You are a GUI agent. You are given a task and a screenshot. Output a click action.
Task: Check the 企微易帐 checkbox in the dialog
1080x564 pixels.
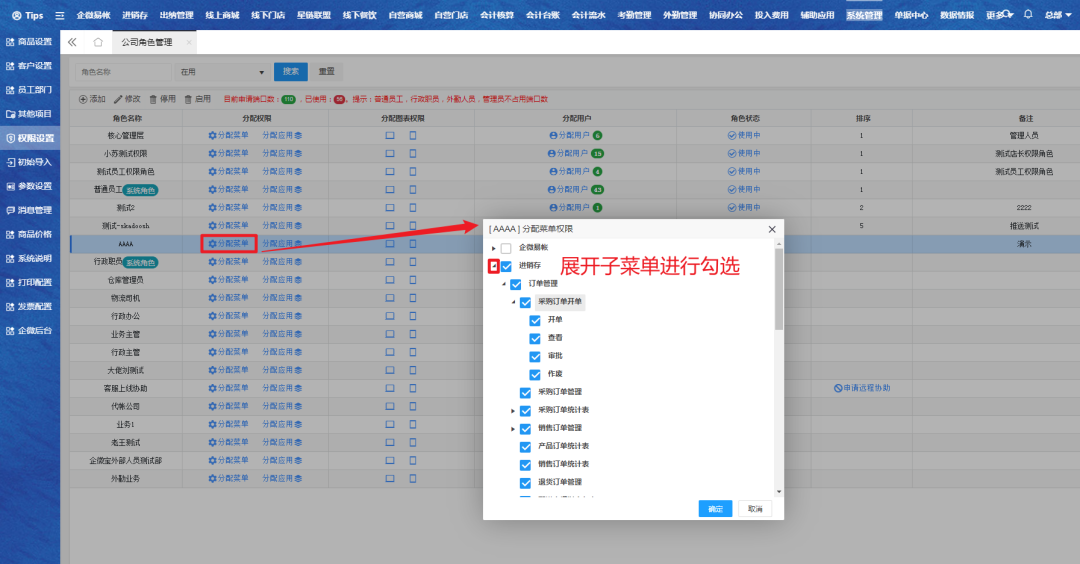tap(506, 248)
